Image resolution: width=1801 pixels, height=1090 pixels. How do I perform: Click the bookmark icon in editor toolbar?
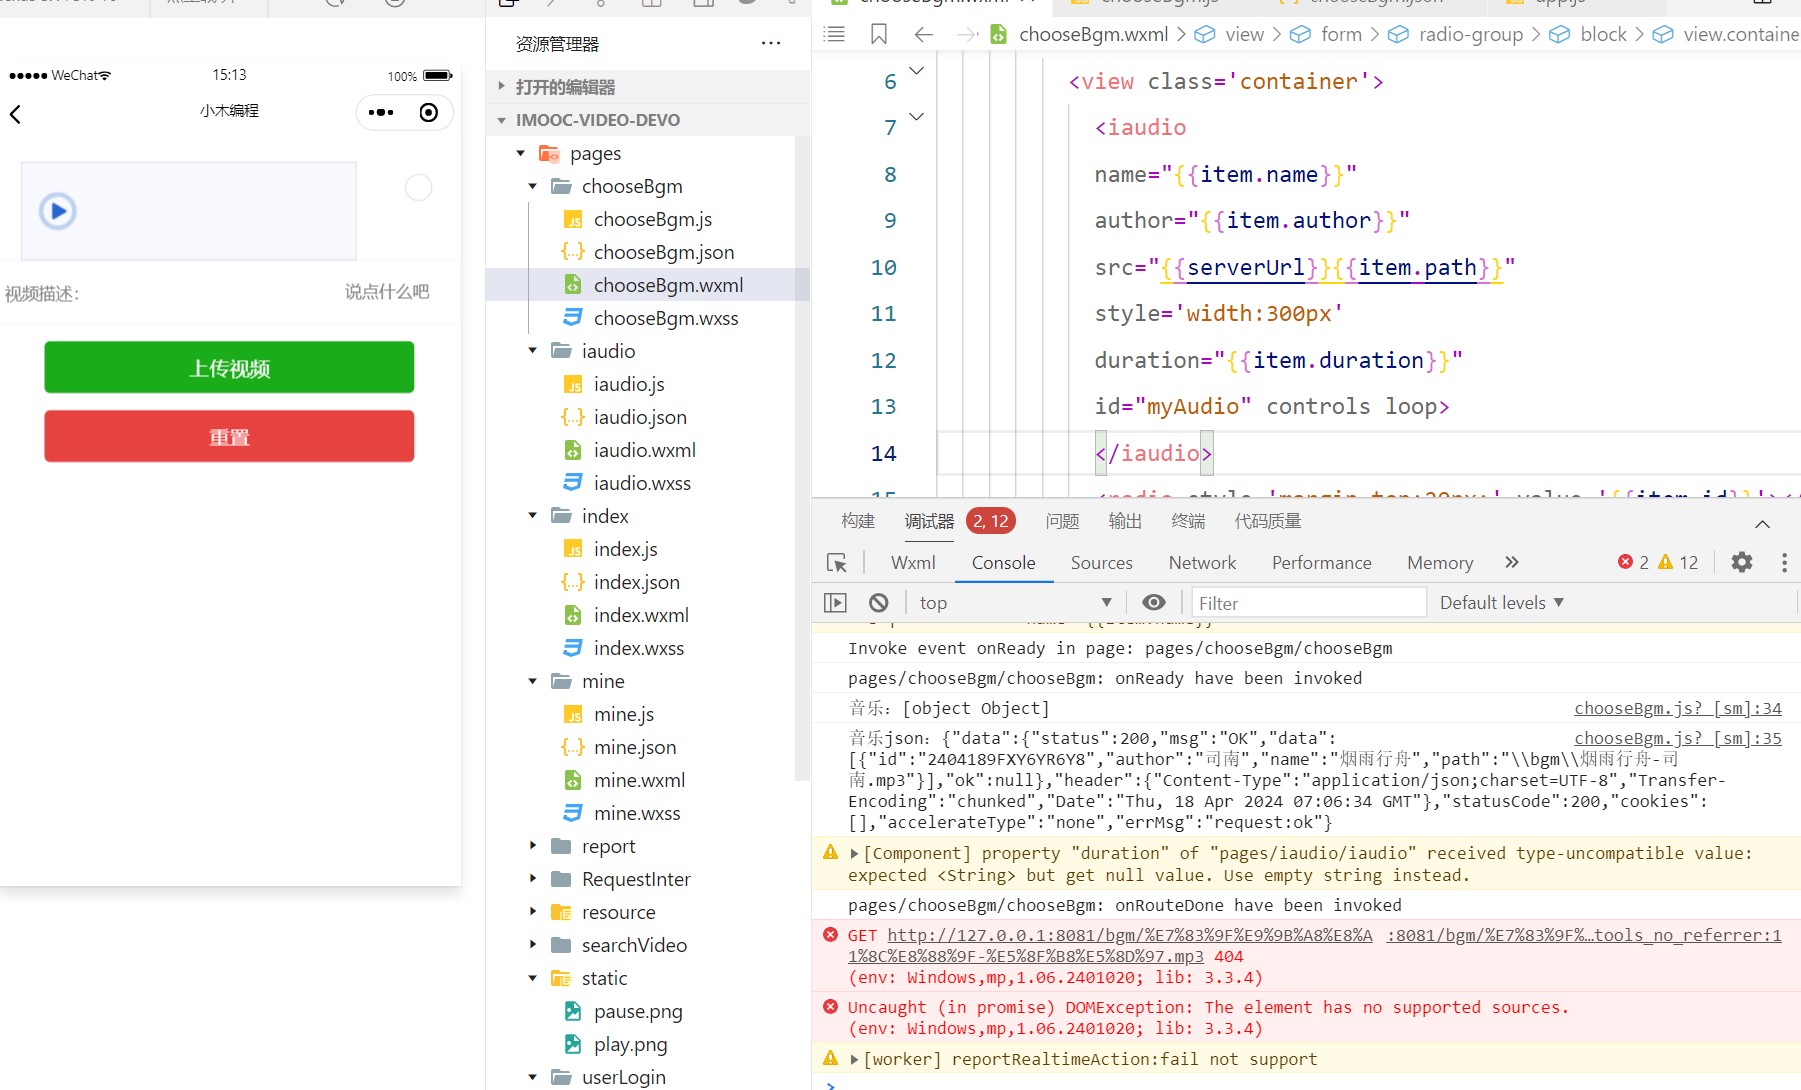(x=879, y=34)
